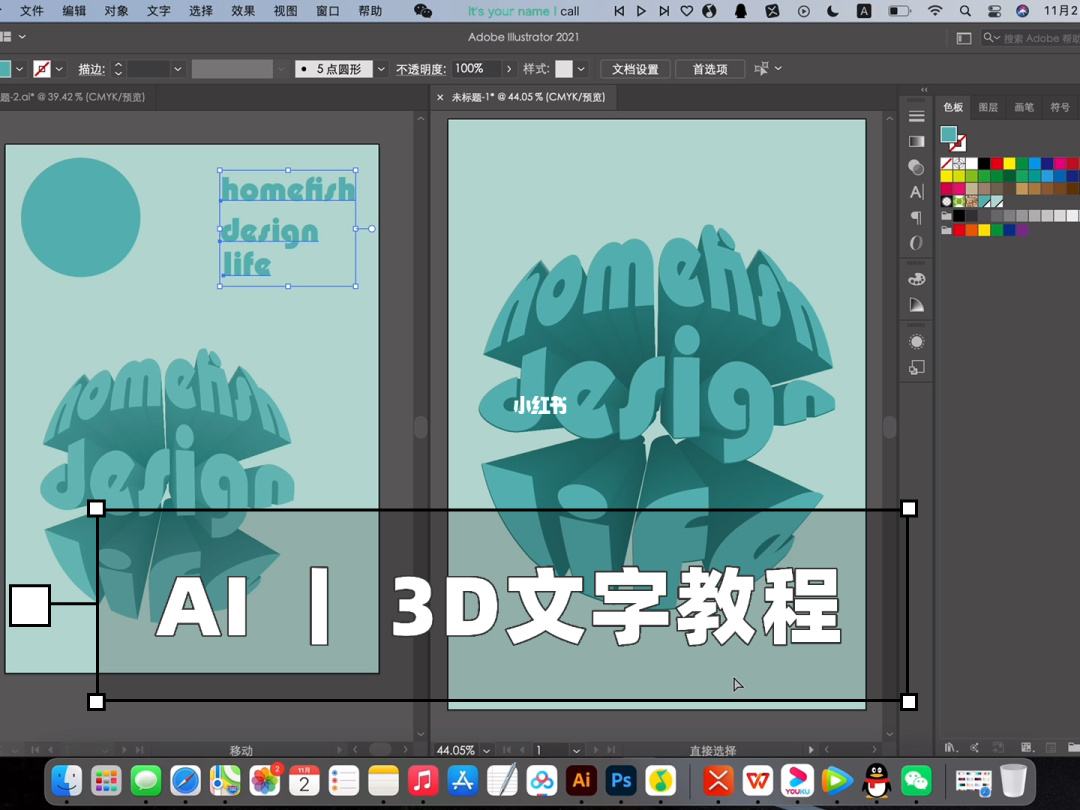Open the brush definition dropdown beside 5点圆形
Viewport: 1080px width, 810px height.
click(x=381, y=69)
